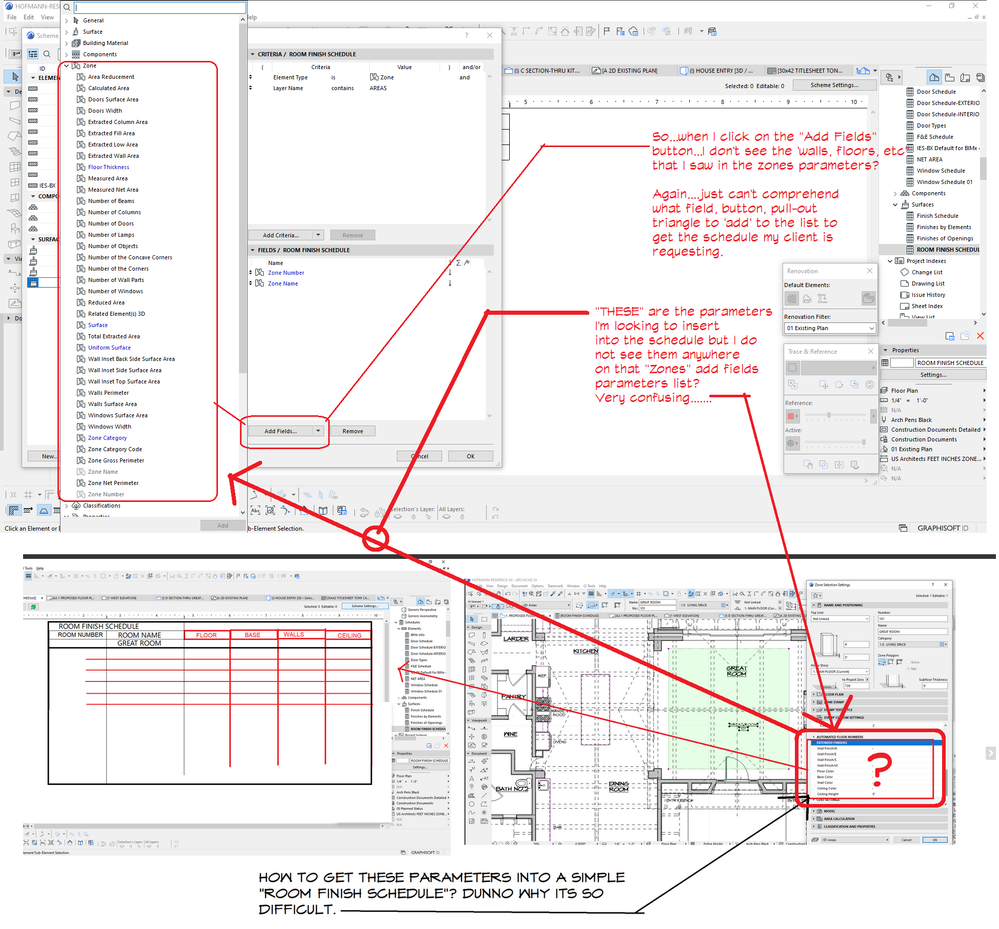Click the Settings button in Properties panel
The height and width of the screenshot is (929, 999).
[933, 375]
